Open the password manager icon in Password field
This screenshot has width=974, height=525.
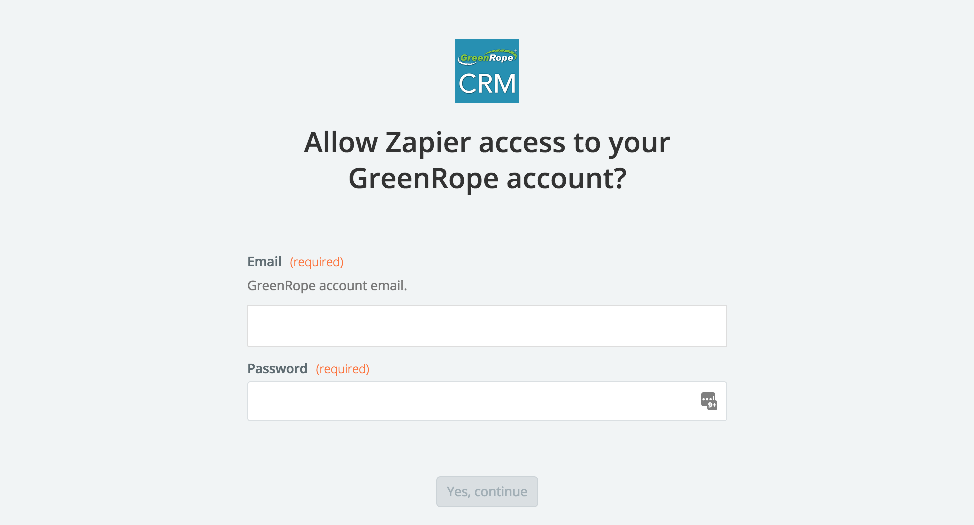coord(709,401)
